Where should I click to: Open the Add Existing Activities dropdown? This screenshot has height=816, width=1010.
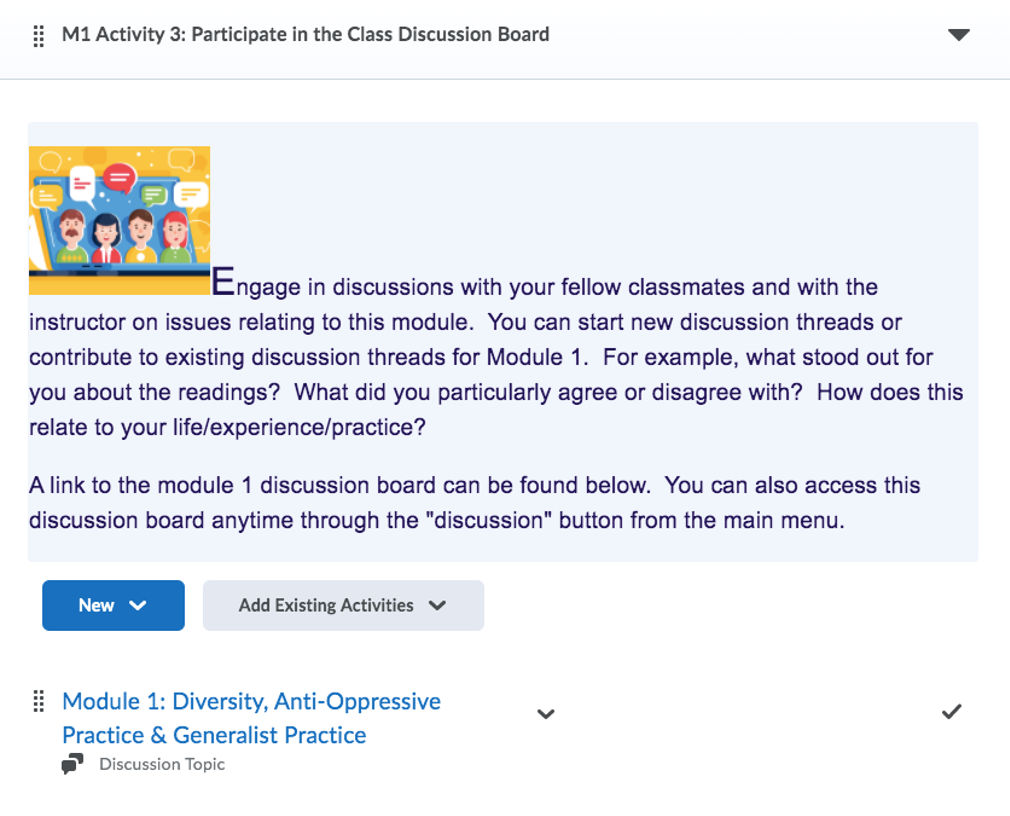tap(343, 605)
